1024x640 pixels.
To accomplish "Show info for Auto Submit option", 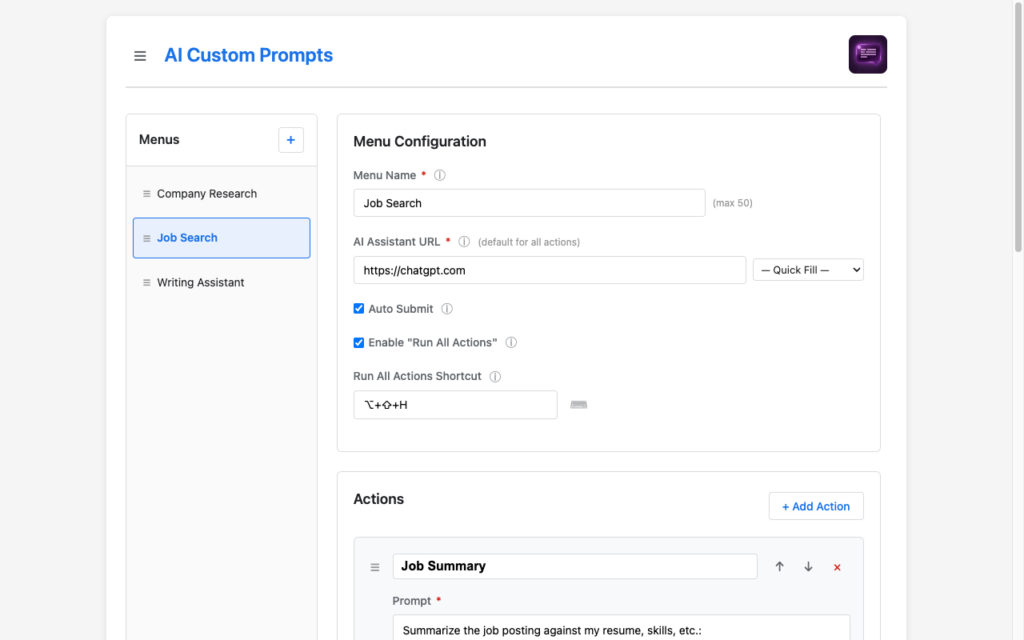I will pos(447,309).
